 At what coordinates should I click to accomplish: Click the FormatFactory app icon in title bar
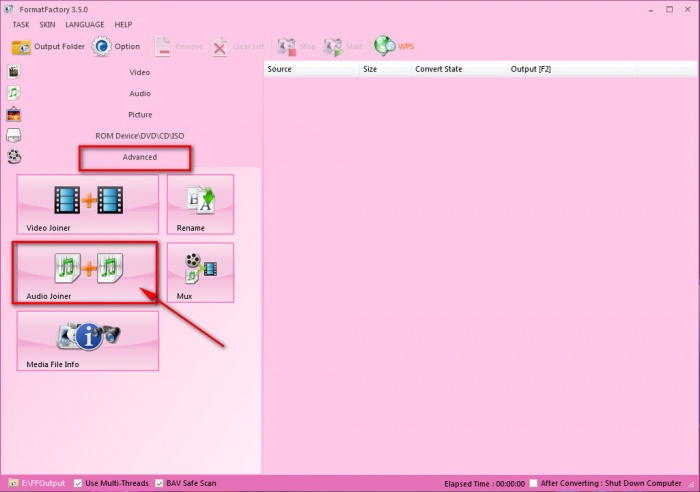click(x=8, y=9)
